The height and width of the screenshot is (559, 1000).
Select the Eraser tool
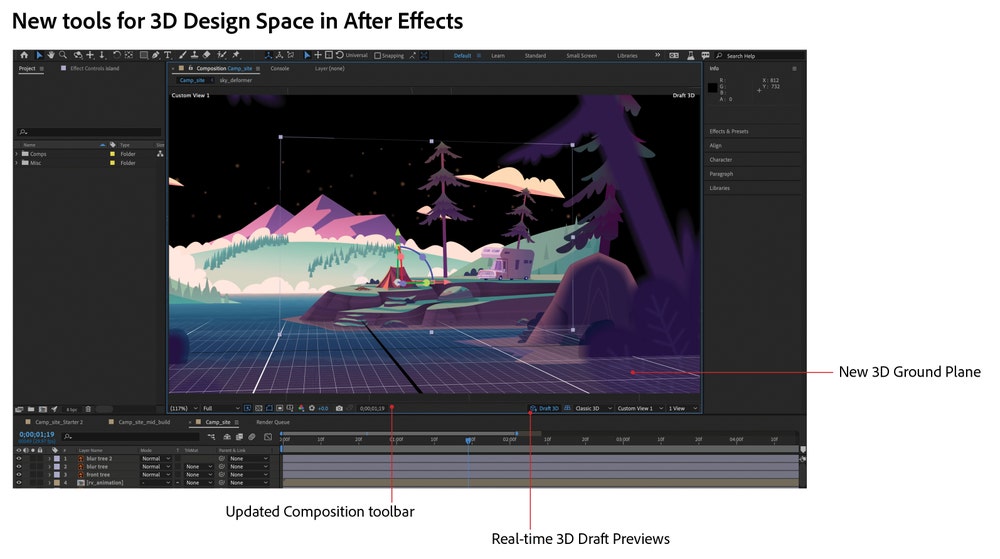tap(206, 55)
